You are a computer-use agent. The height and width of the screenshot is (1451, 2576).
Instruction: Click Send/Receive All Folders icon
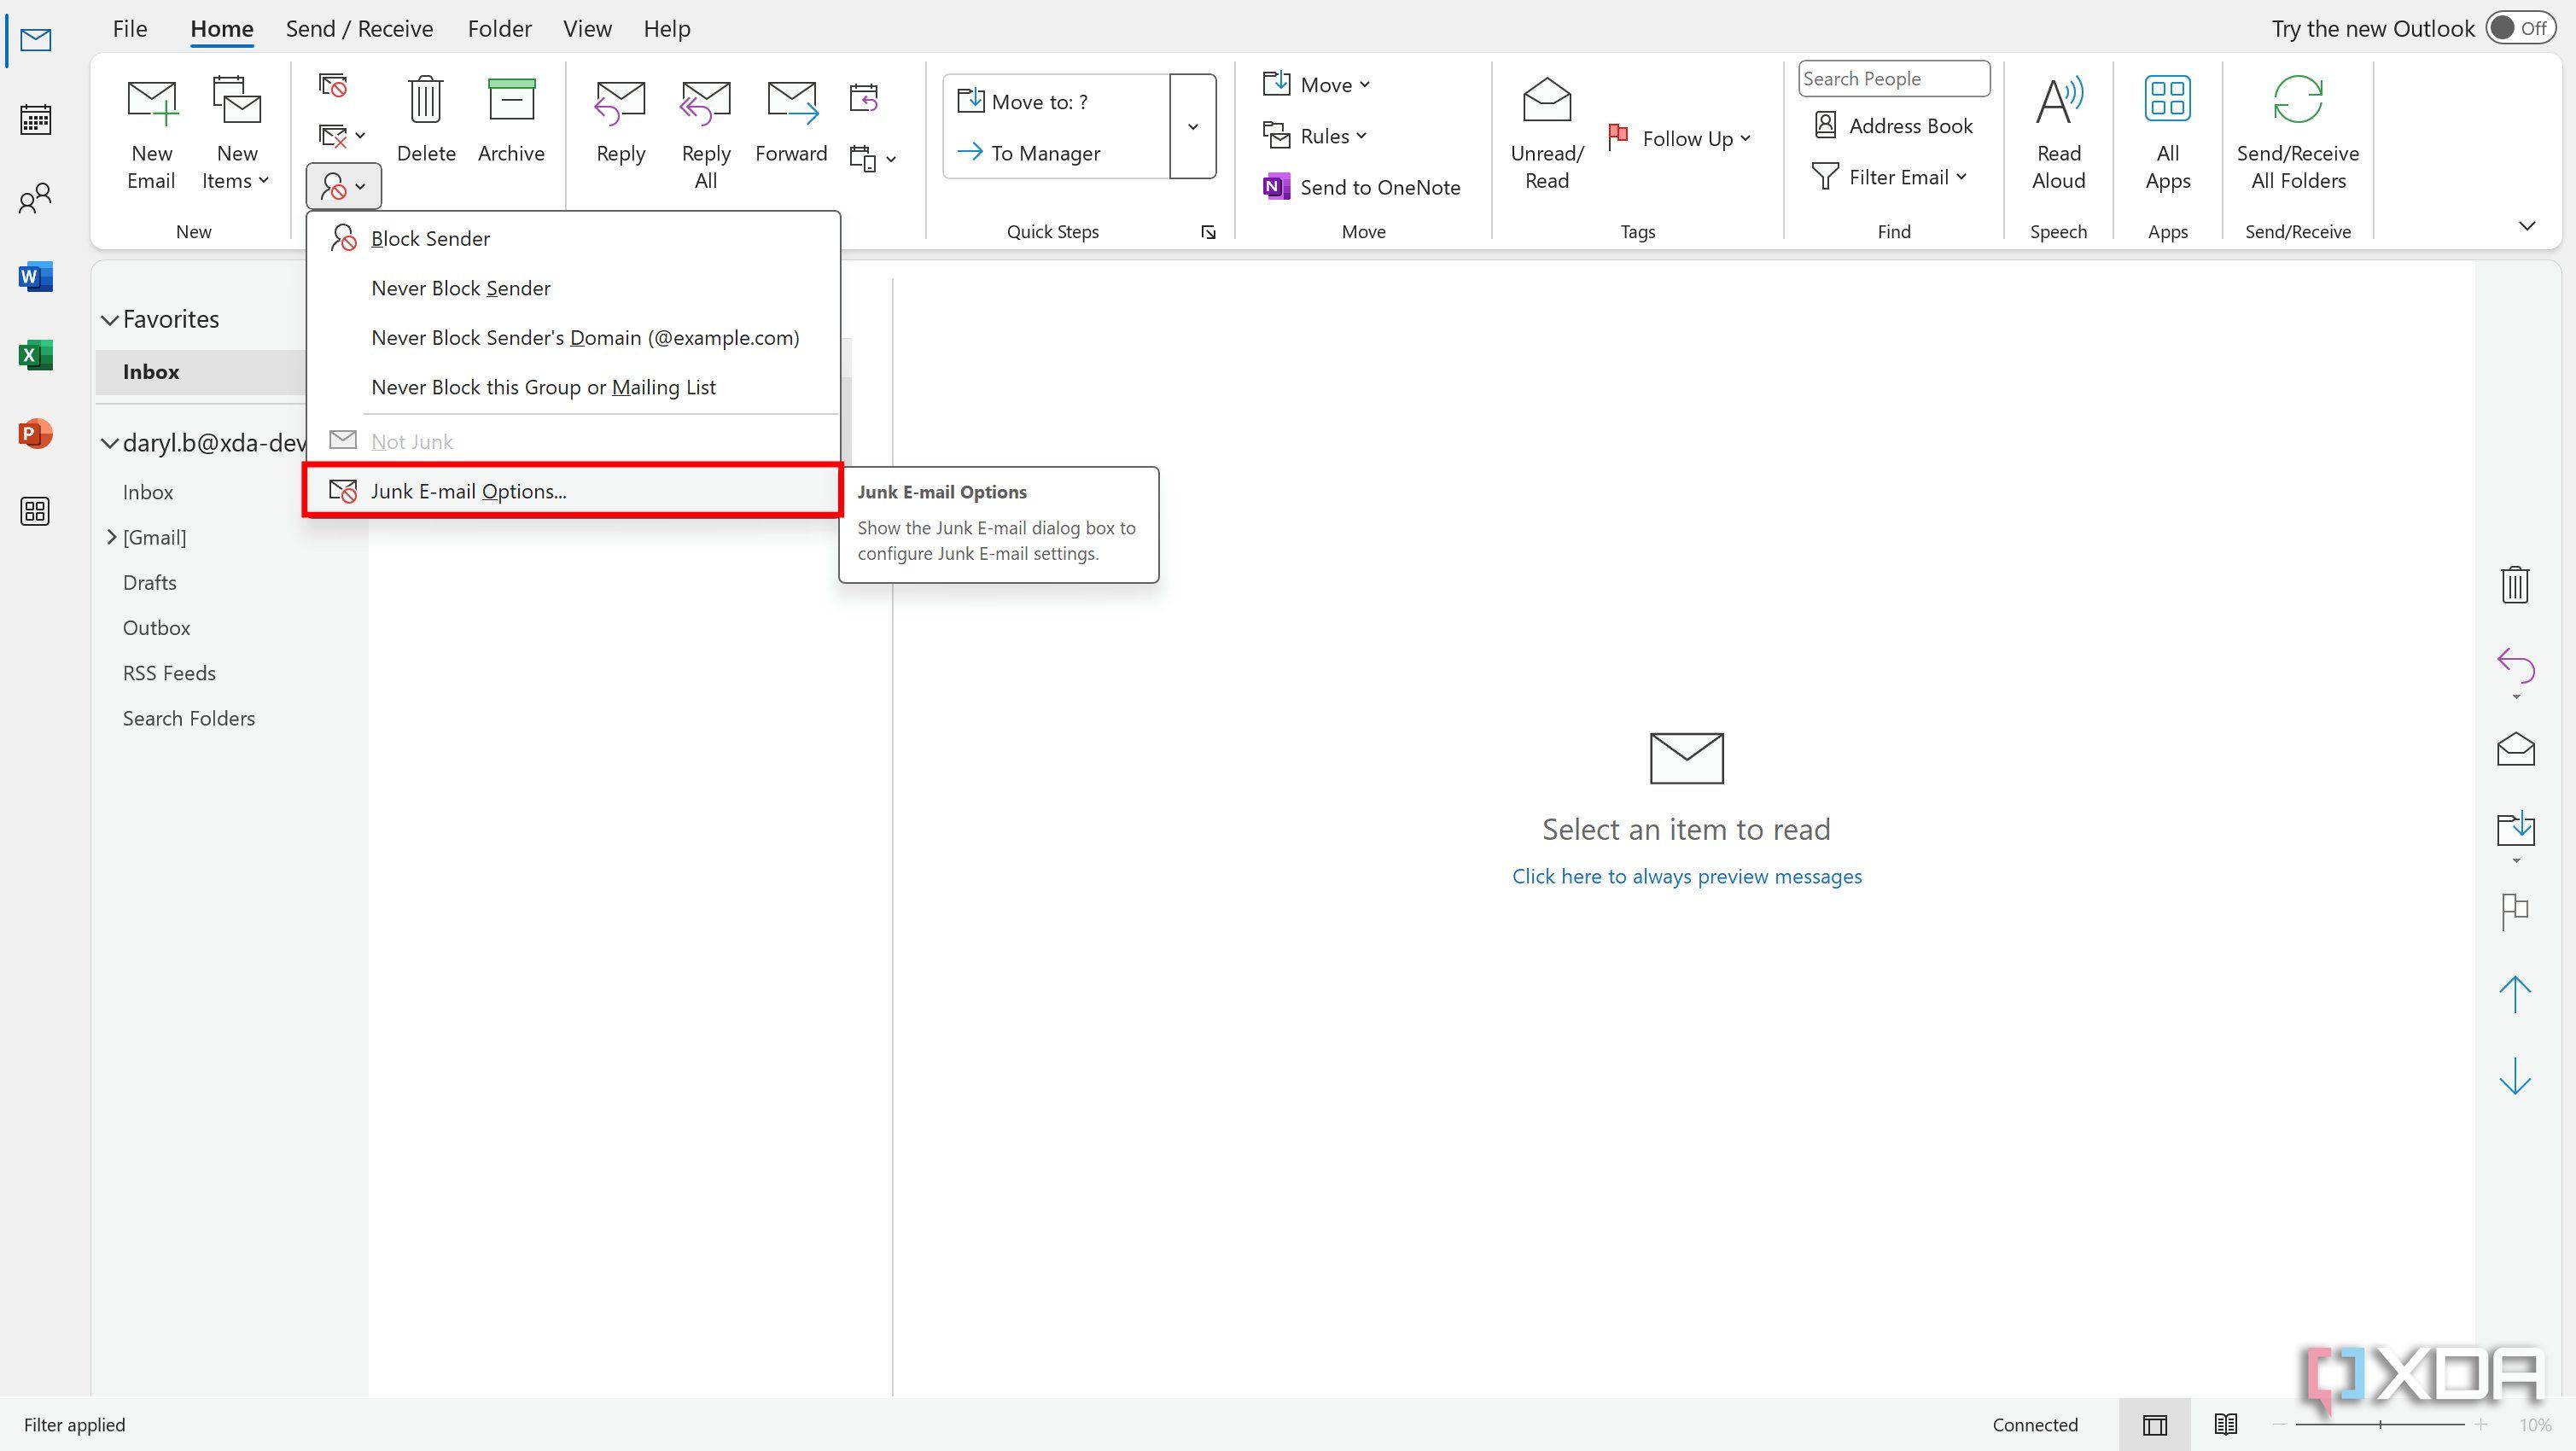coord(2297,100)
